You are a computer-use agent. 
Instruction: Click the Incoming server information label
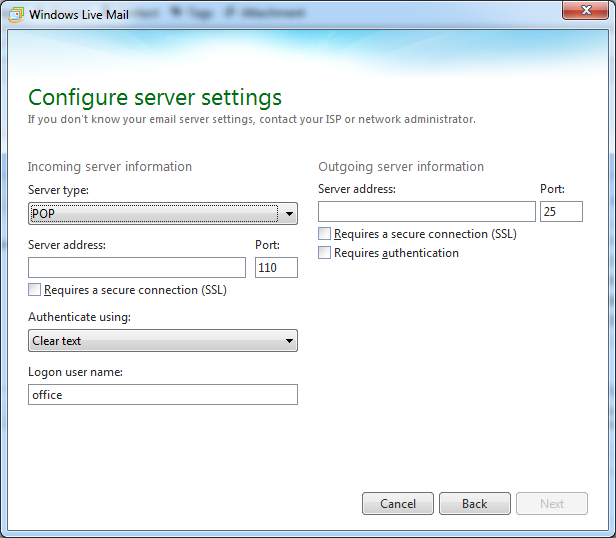pyautogui.click(x=110, y=166)
